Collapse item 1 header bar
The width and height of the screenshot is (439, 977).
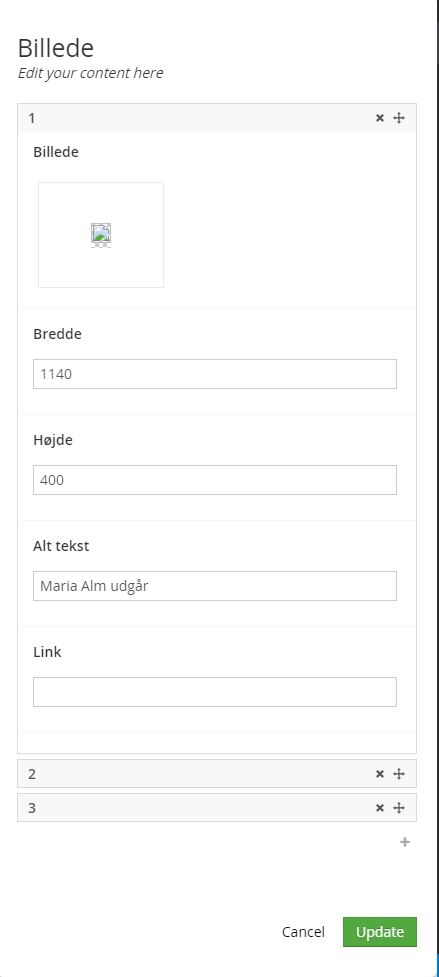pos(217,118)
